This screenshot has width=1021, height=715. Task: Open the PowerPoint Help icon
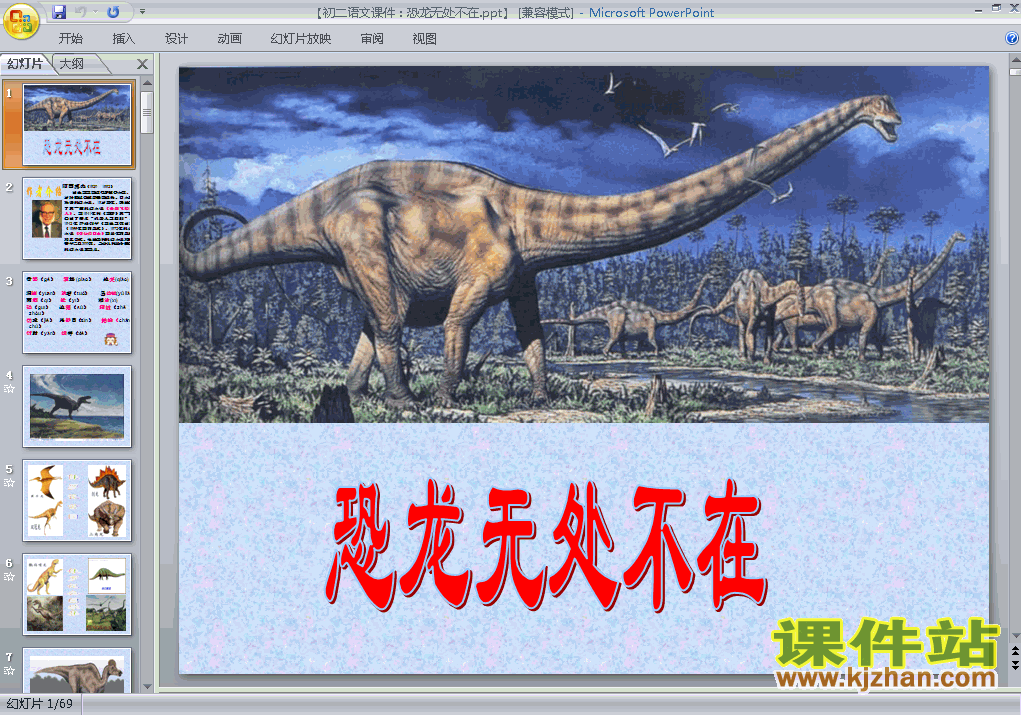tap(1012, 38)
